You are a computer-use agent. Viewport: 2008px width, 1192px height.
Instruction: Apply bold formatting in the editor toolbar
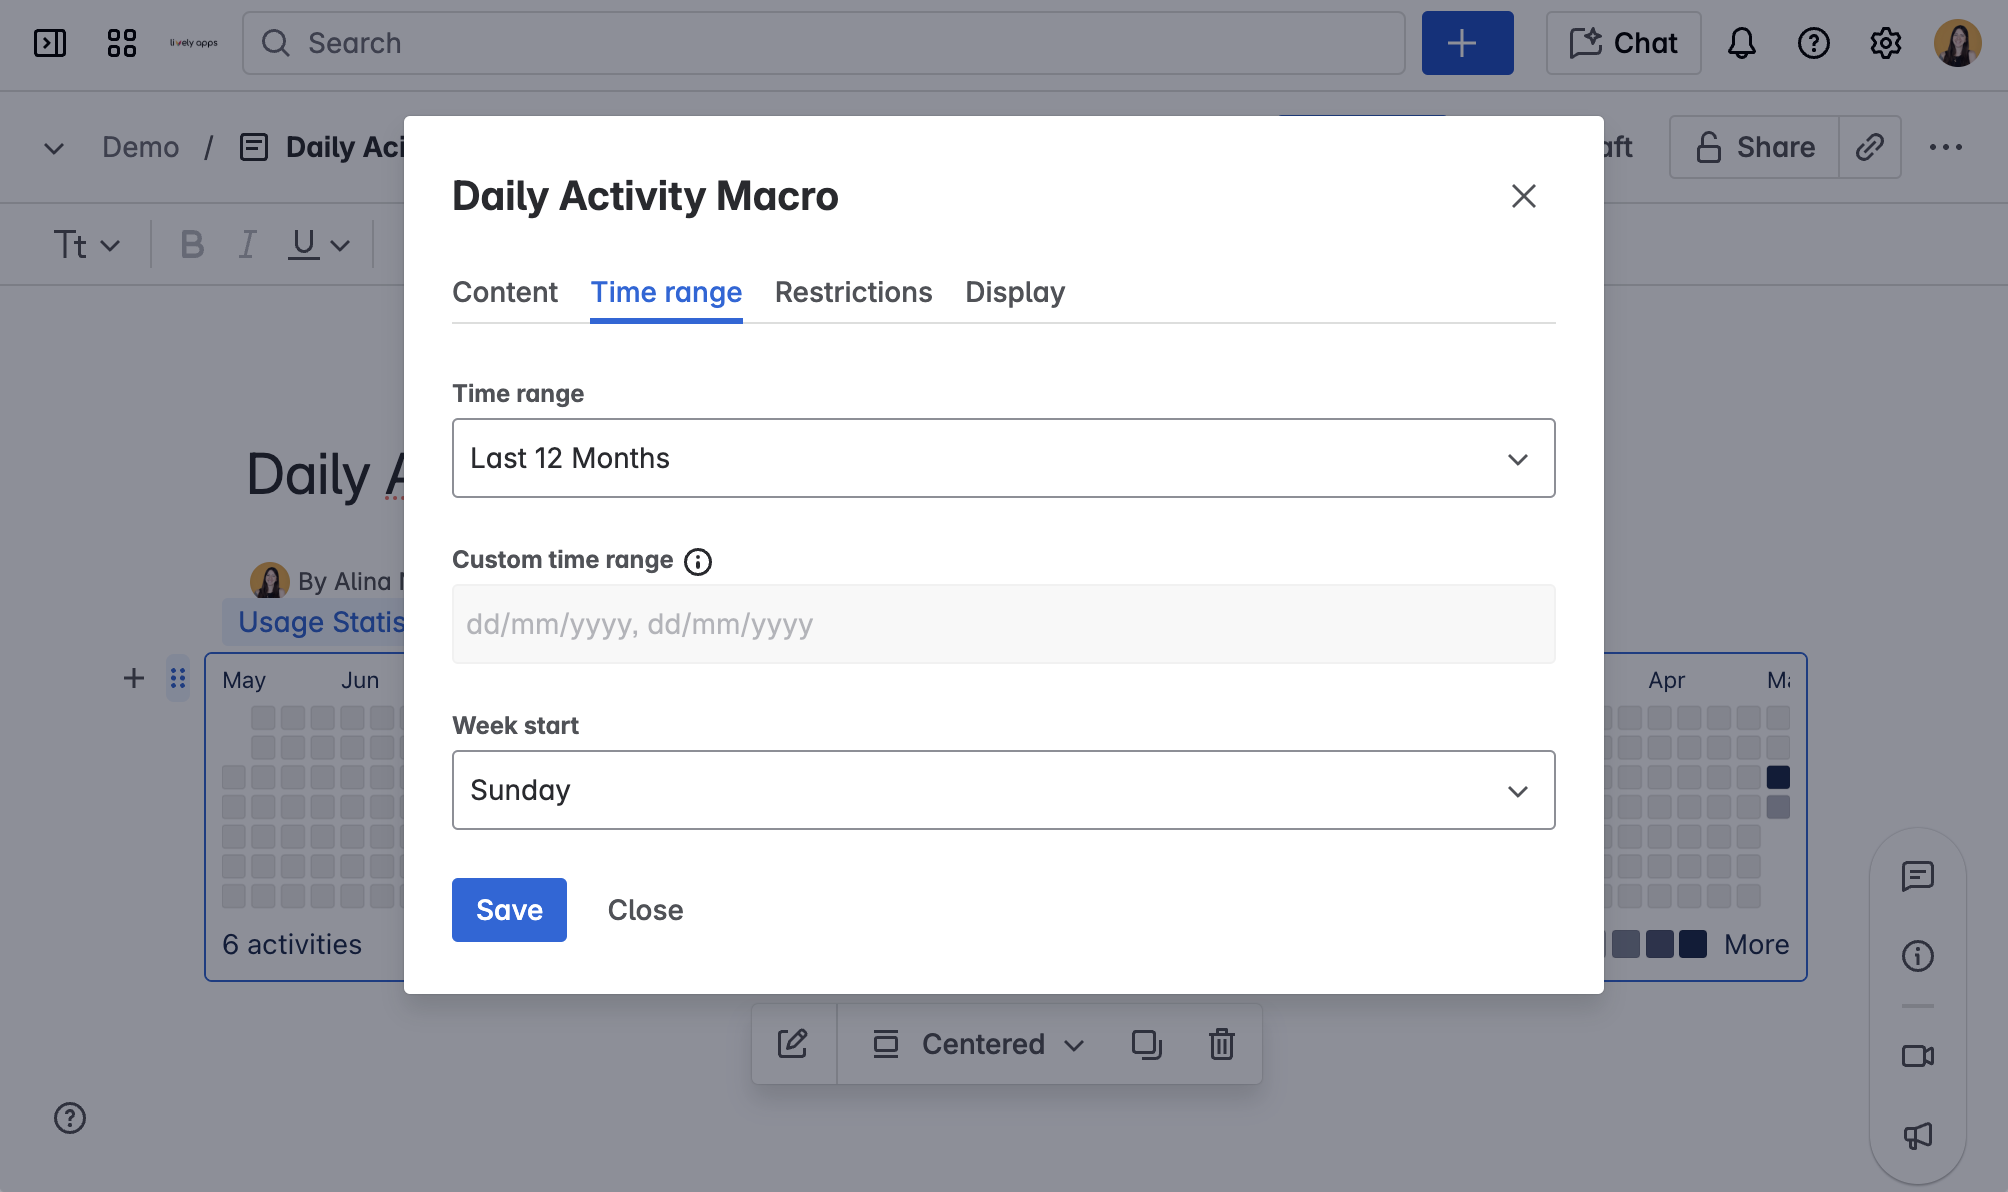tap(190, 243)
